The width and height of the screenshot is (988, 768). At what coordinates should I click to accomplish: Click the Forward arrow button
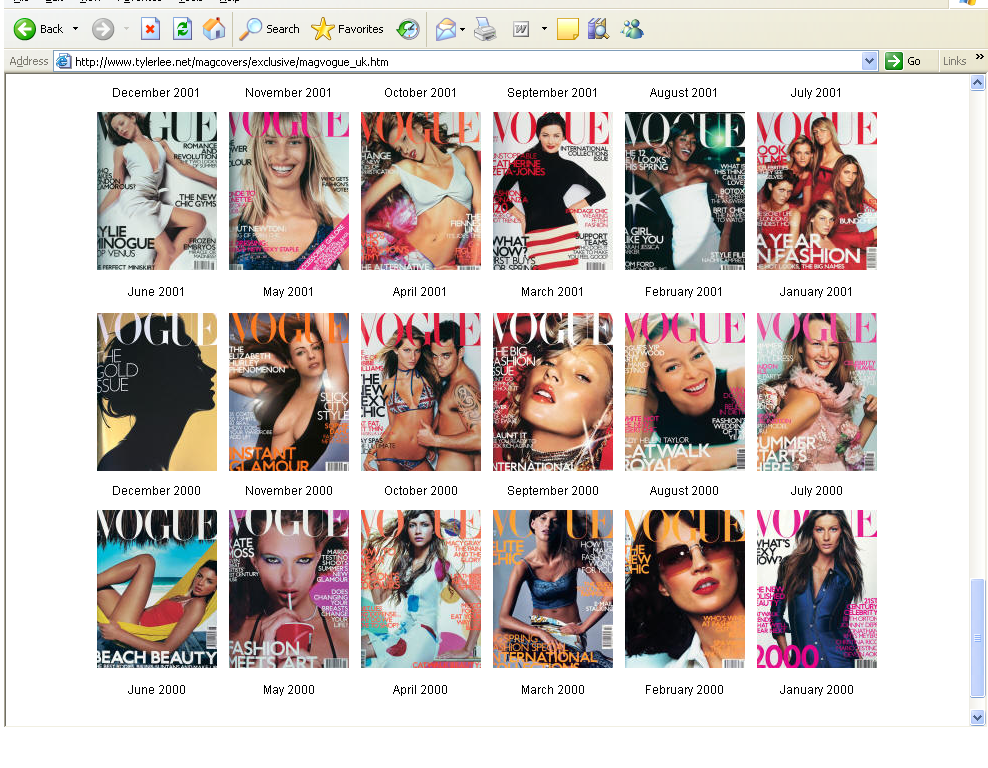click(103, 29)
